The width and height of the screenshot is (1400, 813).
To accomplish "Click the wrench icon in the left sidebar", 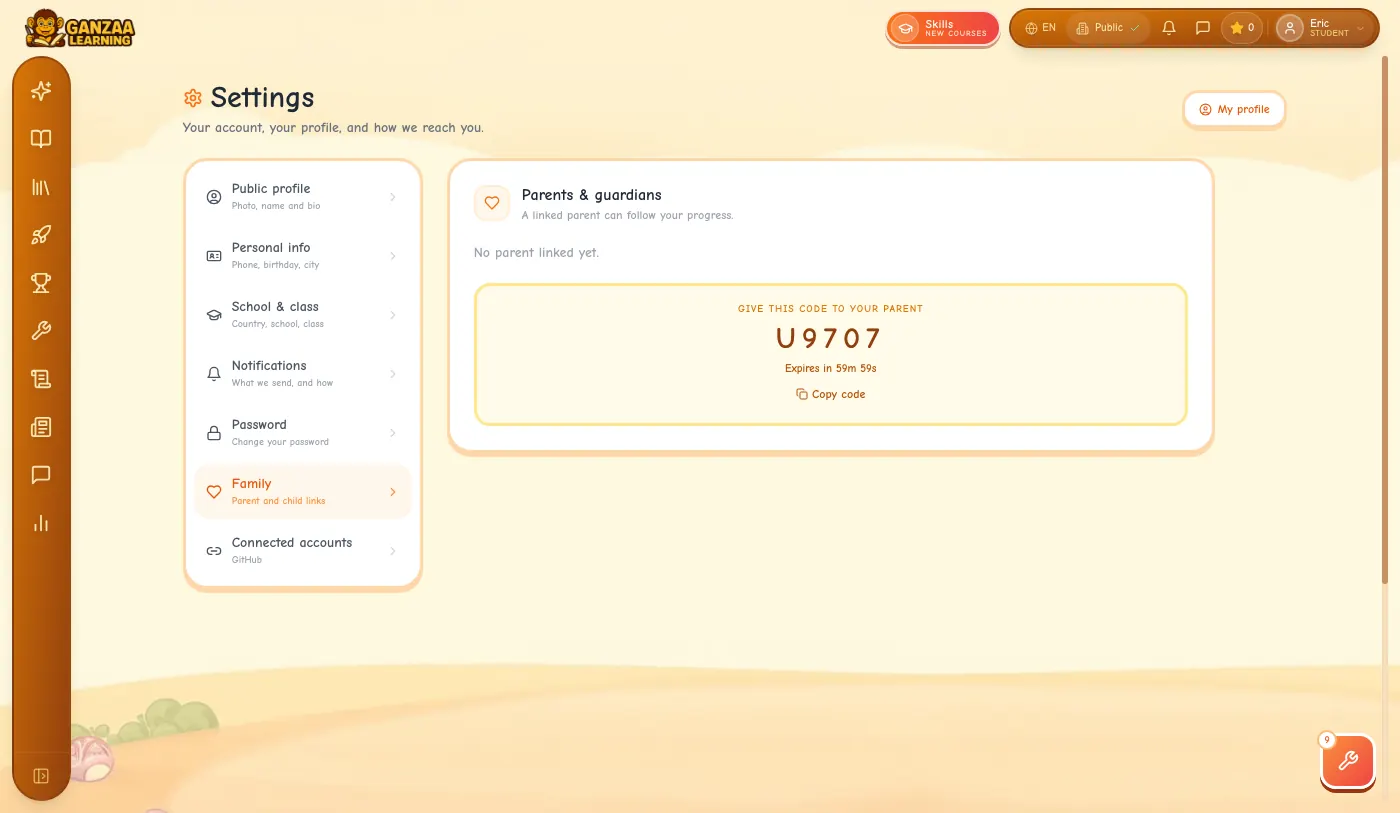I will 41,331.
